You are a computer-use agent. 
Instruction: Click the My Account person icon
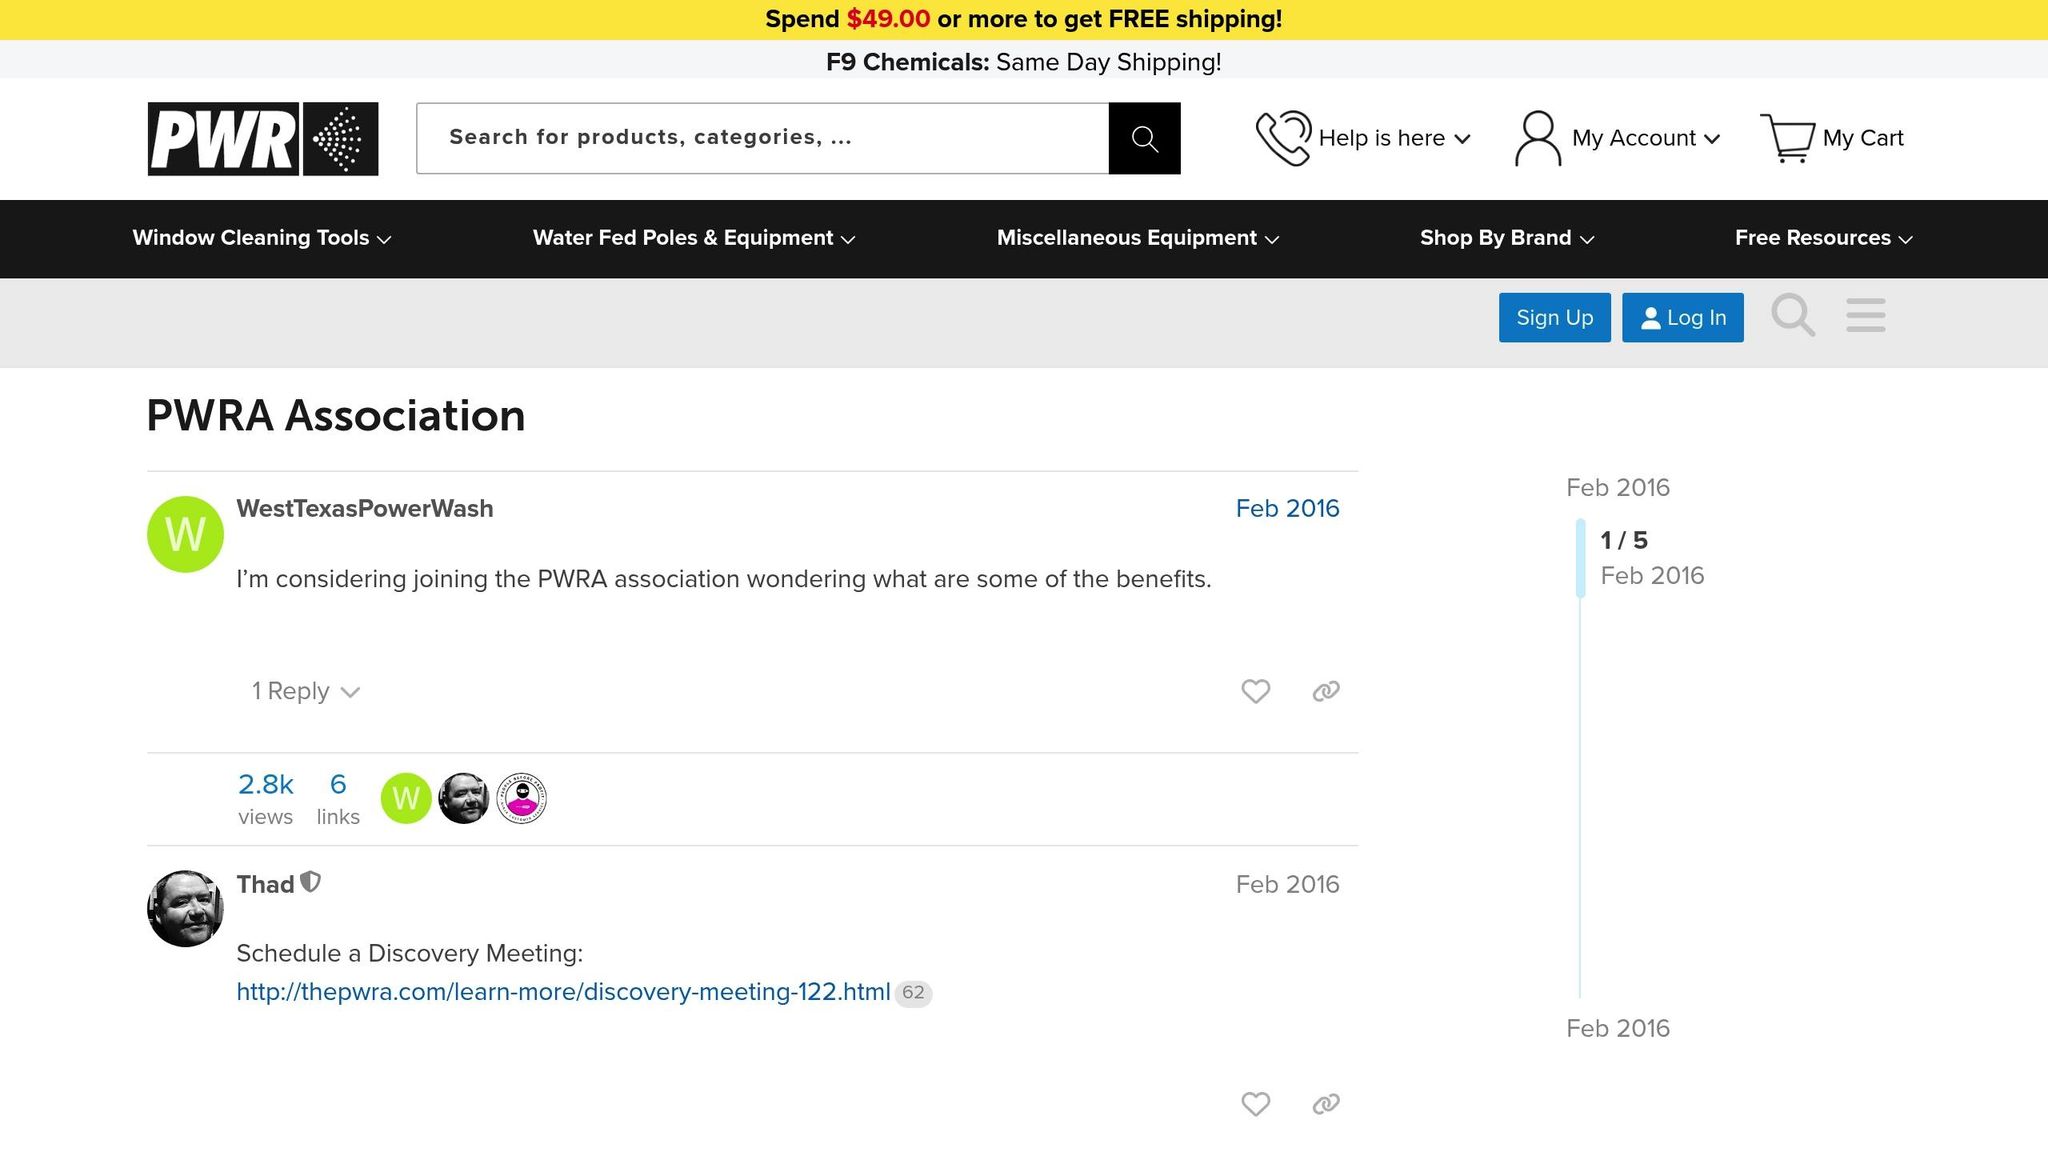tap(1537, 138)
